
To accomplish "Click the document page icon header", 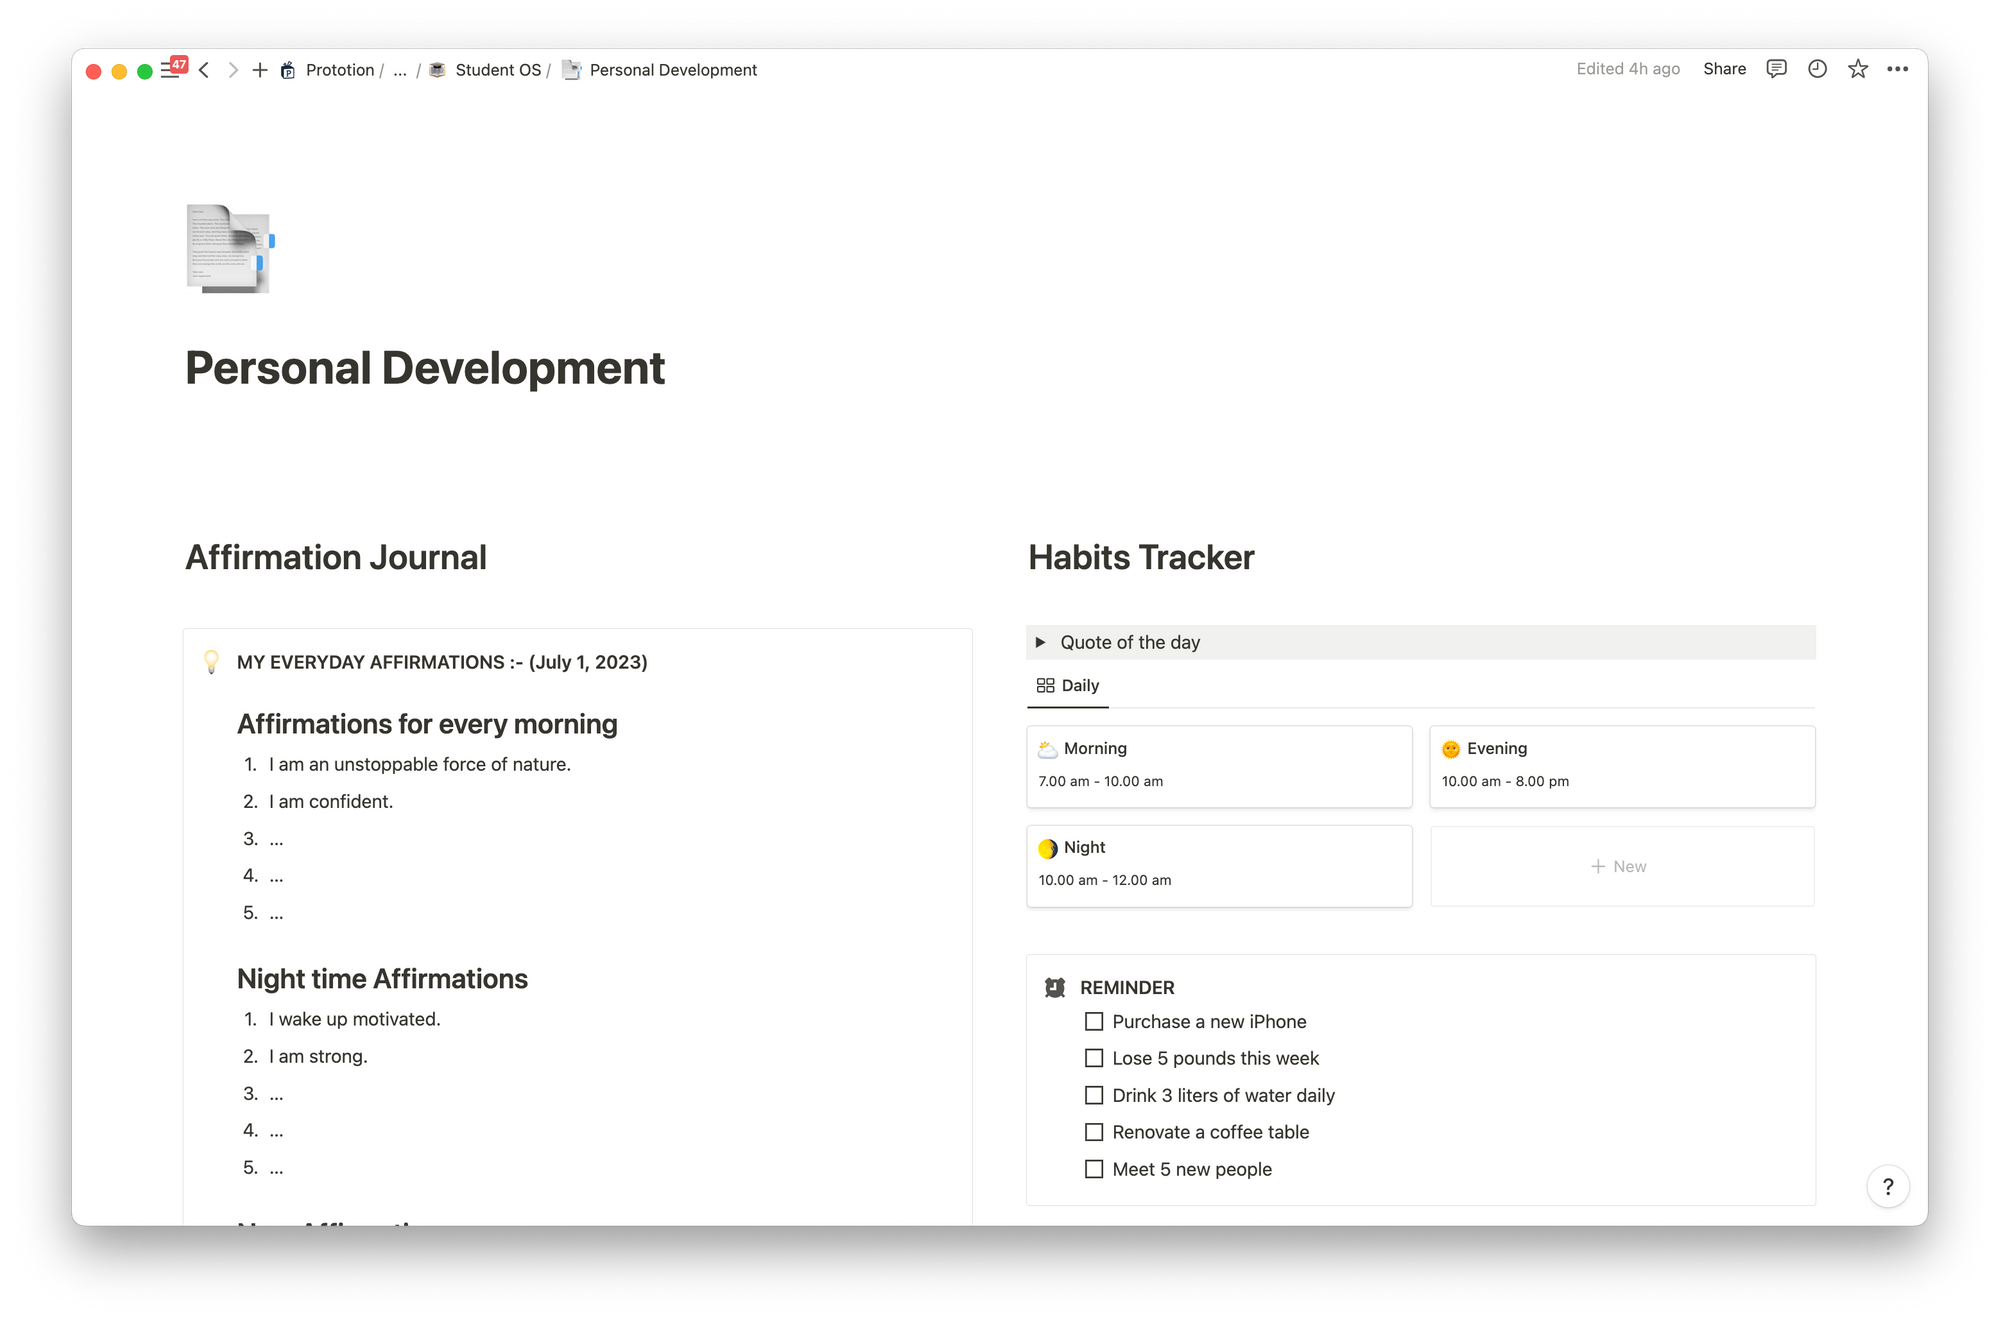I will 230,248.
